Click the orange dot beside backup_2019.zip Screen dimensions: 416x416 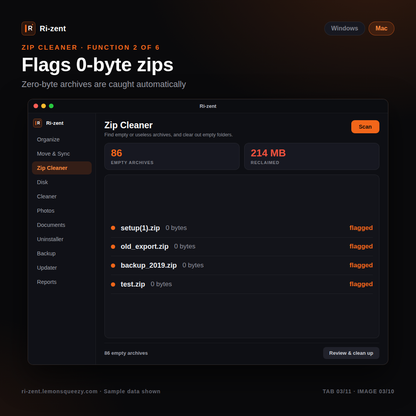click(x=113, y=266)
